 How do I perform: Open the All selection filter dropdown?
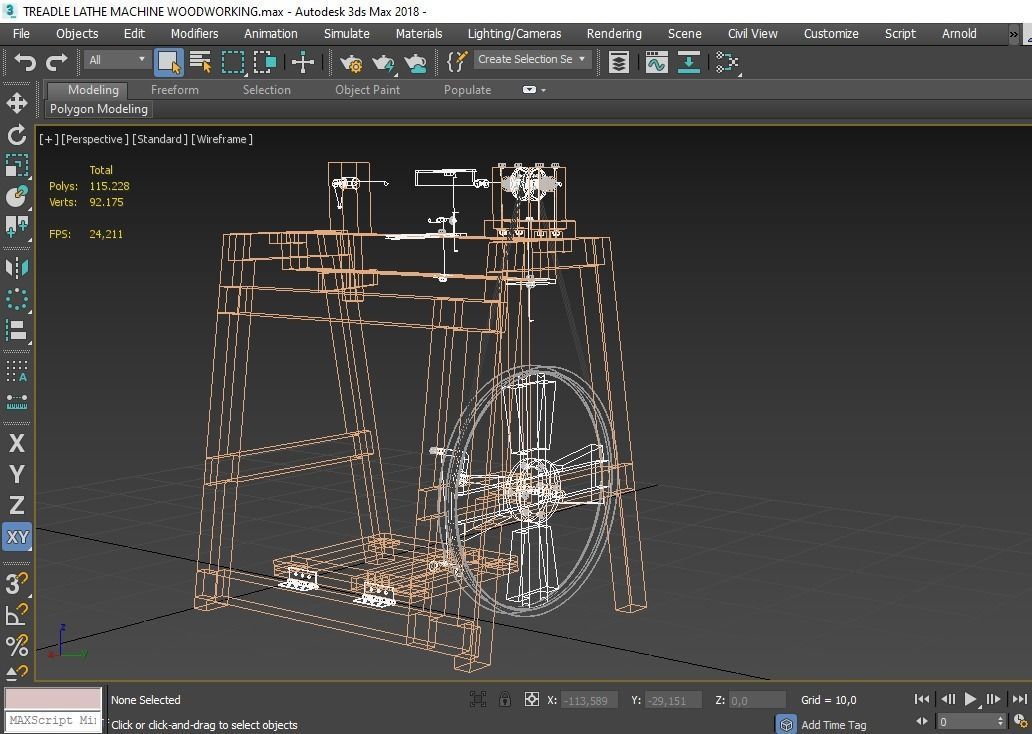tap(116, 60)
